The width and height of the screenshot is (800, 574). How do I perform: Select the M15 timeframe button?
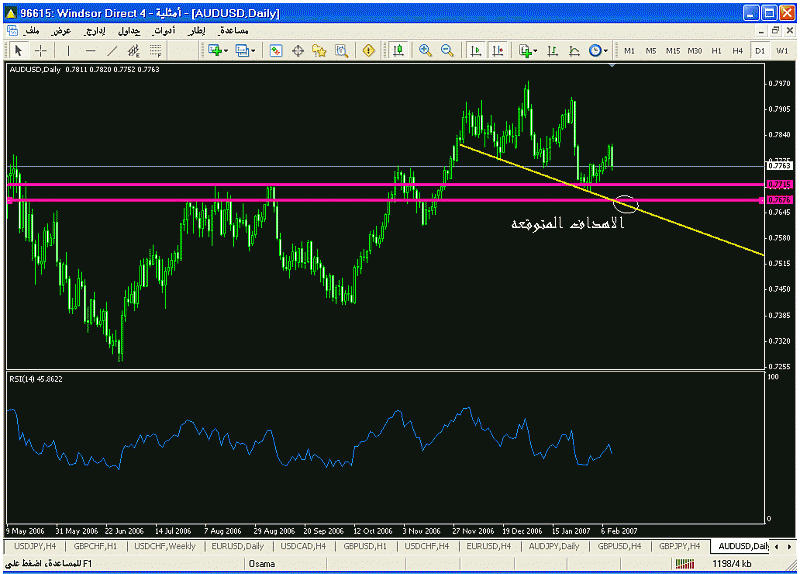(x=672, y=50)
